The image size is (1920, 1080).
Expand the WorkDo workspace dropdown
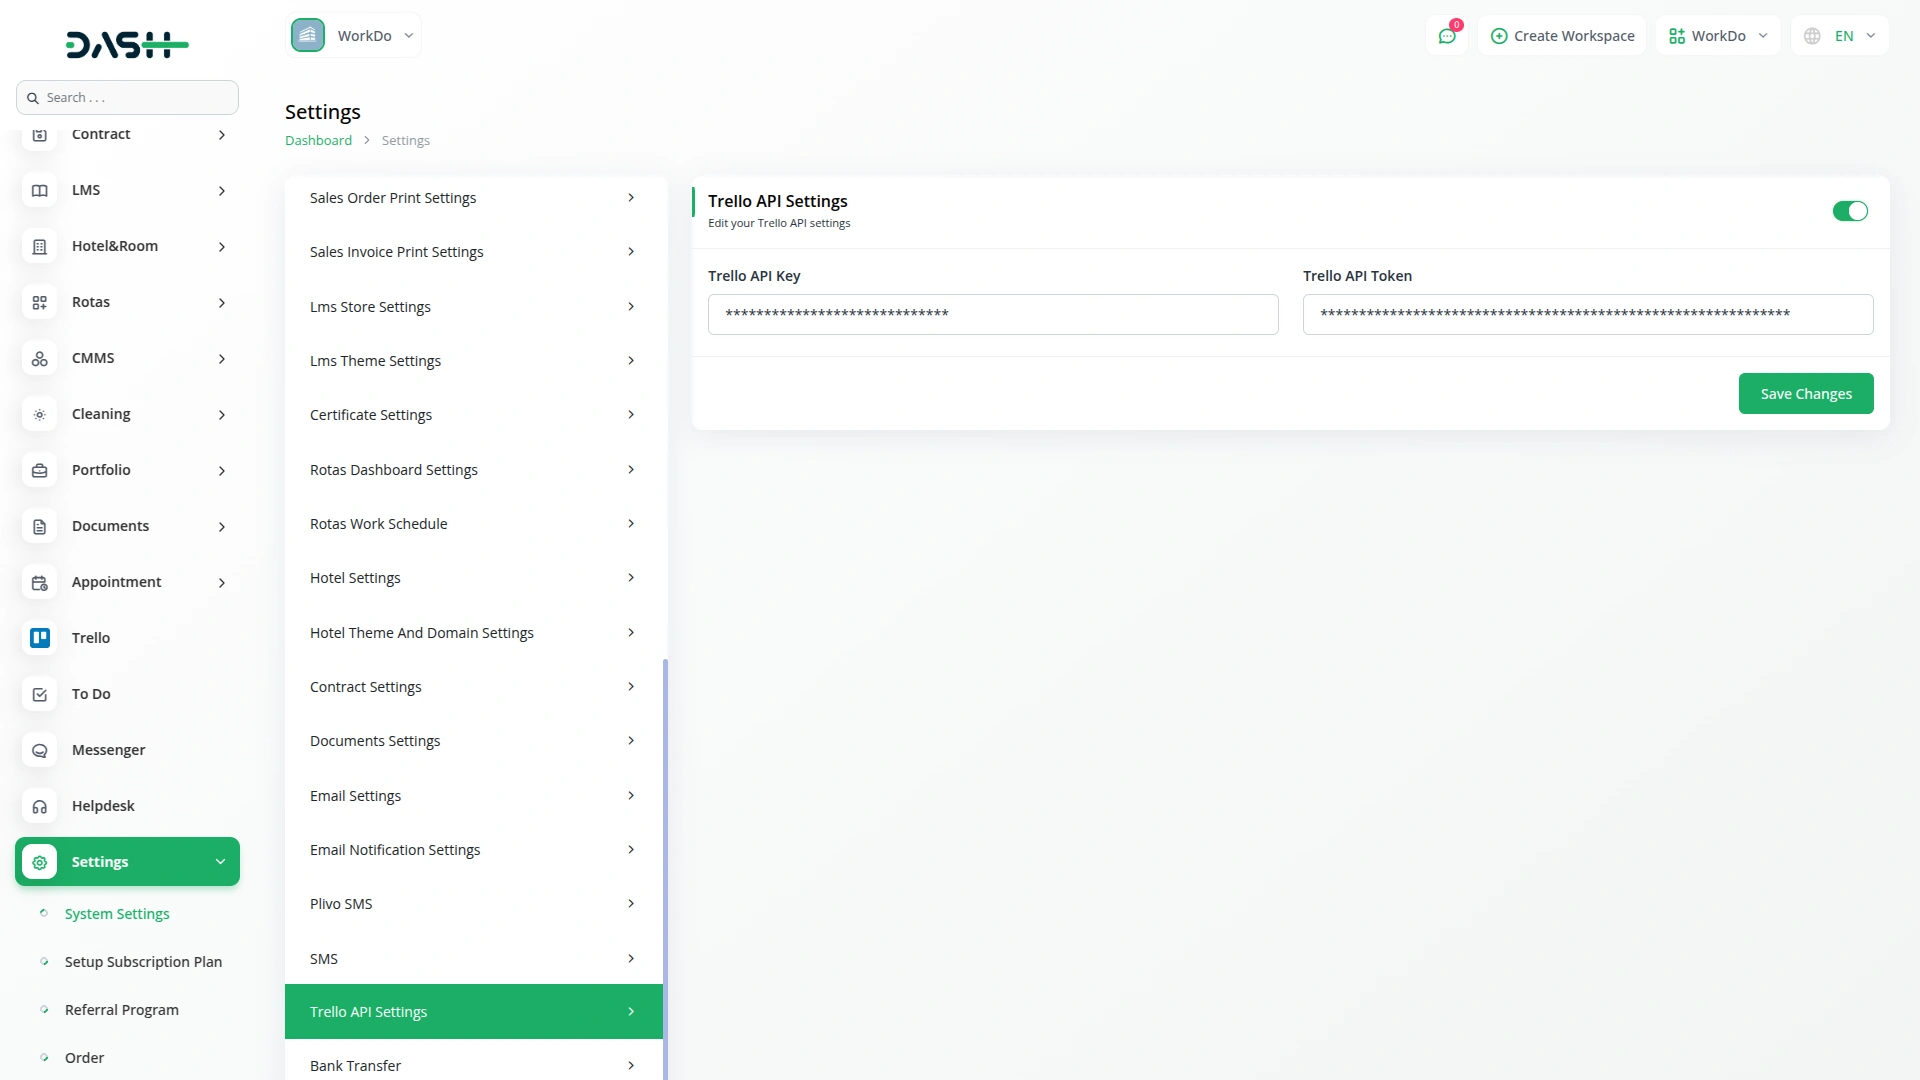[408, 35]
